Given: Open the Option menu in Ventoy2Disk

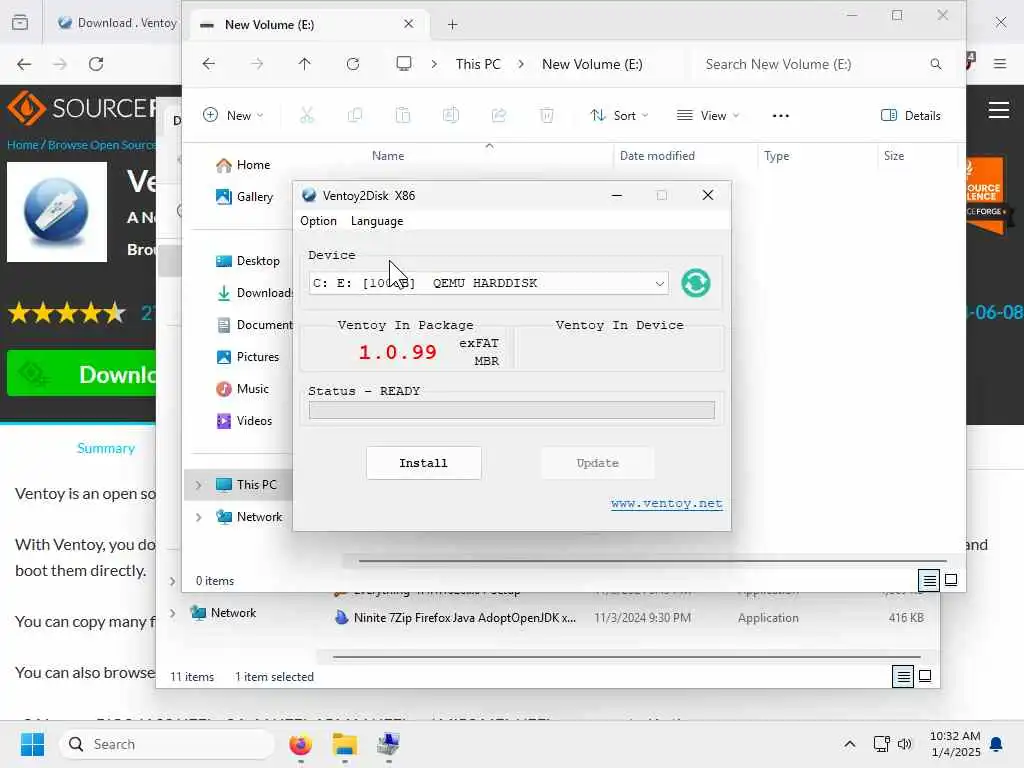Looking at the screenshot, I should click(x=318, y=221).
